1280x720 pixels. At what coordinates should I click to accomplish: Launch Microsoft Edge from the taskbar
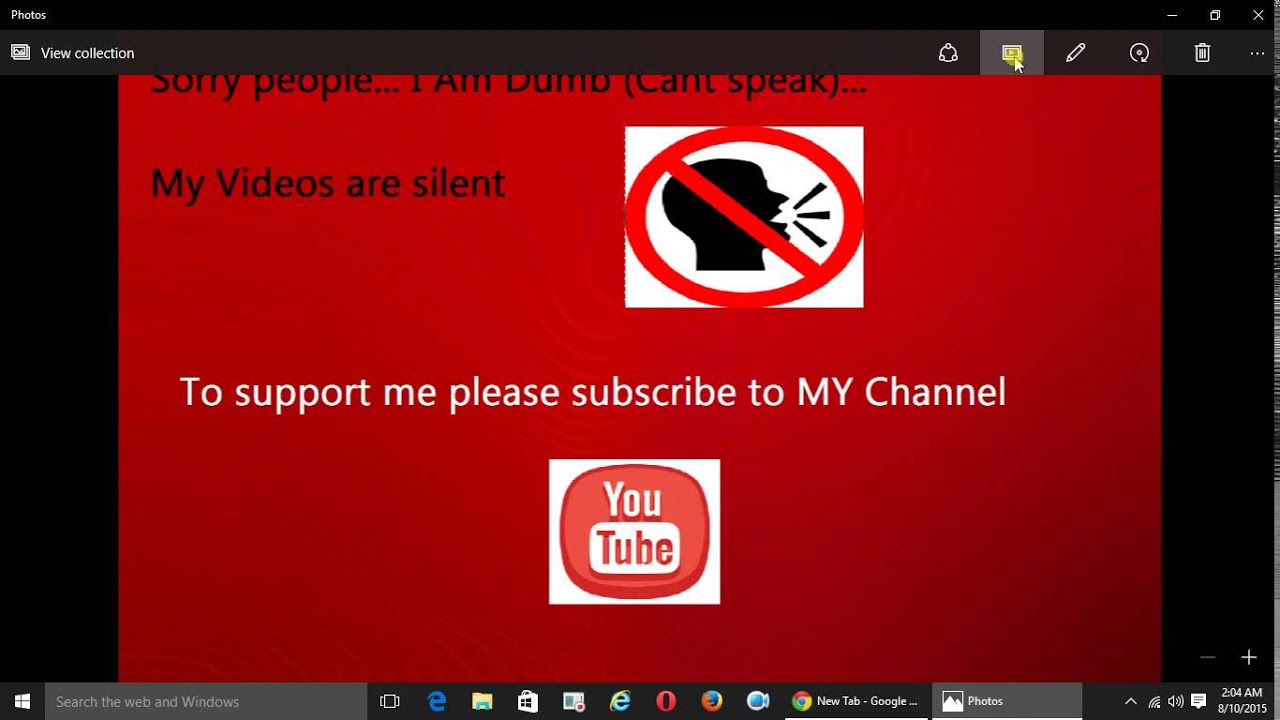pyautogui.click(x=437, y=701)
